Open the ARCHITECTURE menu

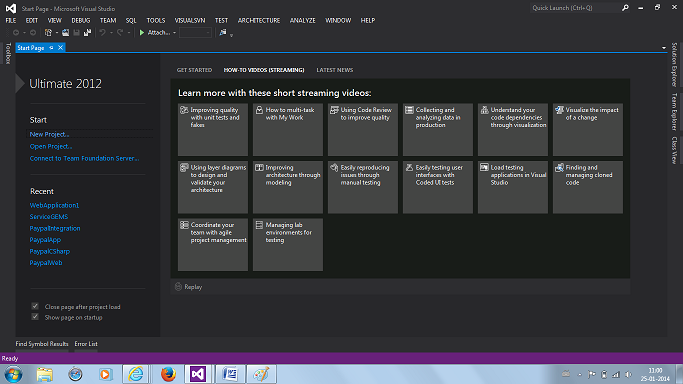(x=259, y=20)
